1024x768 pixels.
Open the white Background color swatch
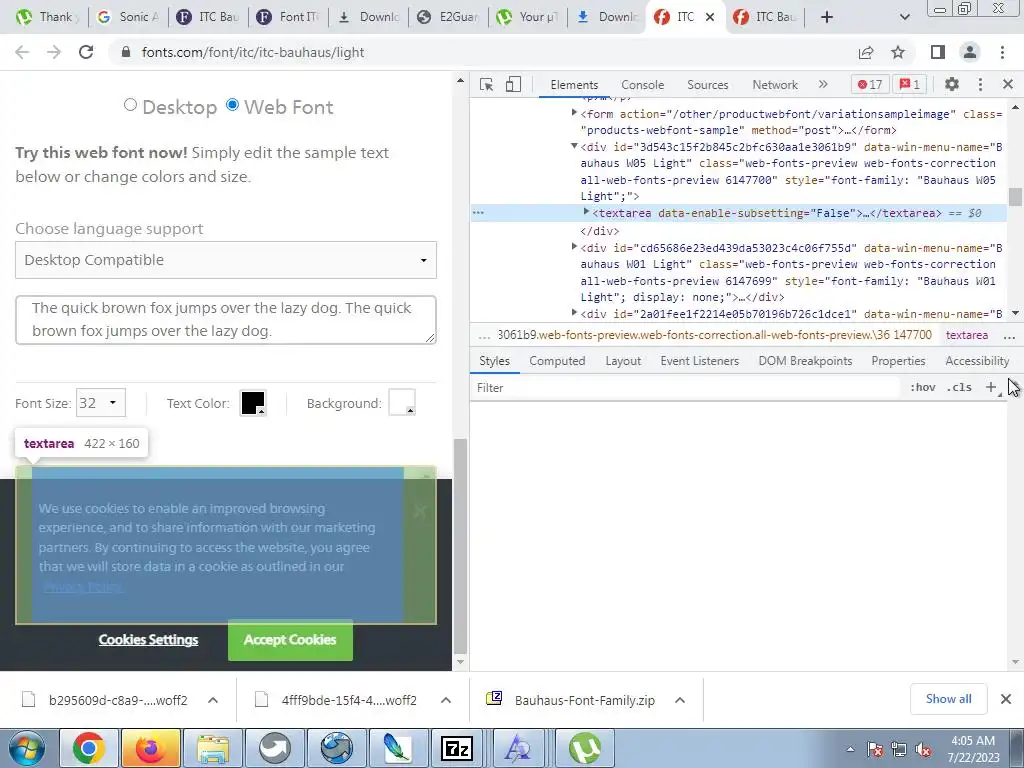tap(402, 403)
